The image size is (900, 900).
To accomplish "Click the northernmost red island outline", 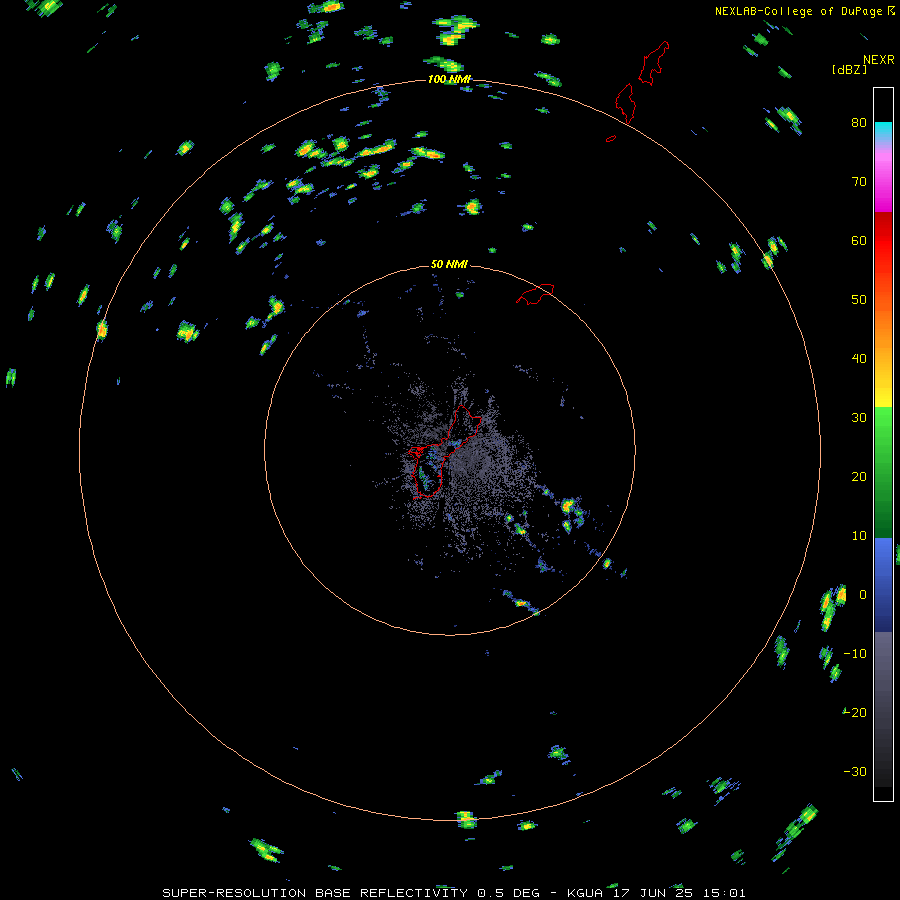I will 654,63.
